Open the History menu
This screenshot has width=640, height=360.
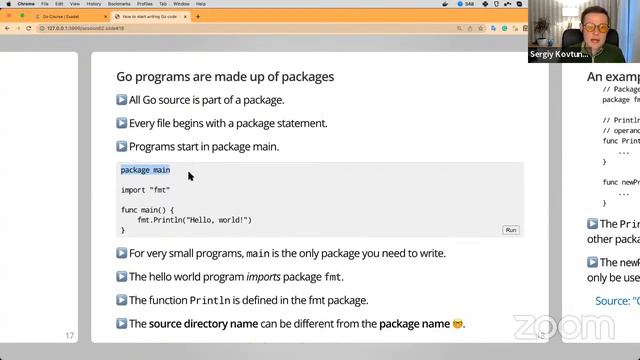[94, 4]
